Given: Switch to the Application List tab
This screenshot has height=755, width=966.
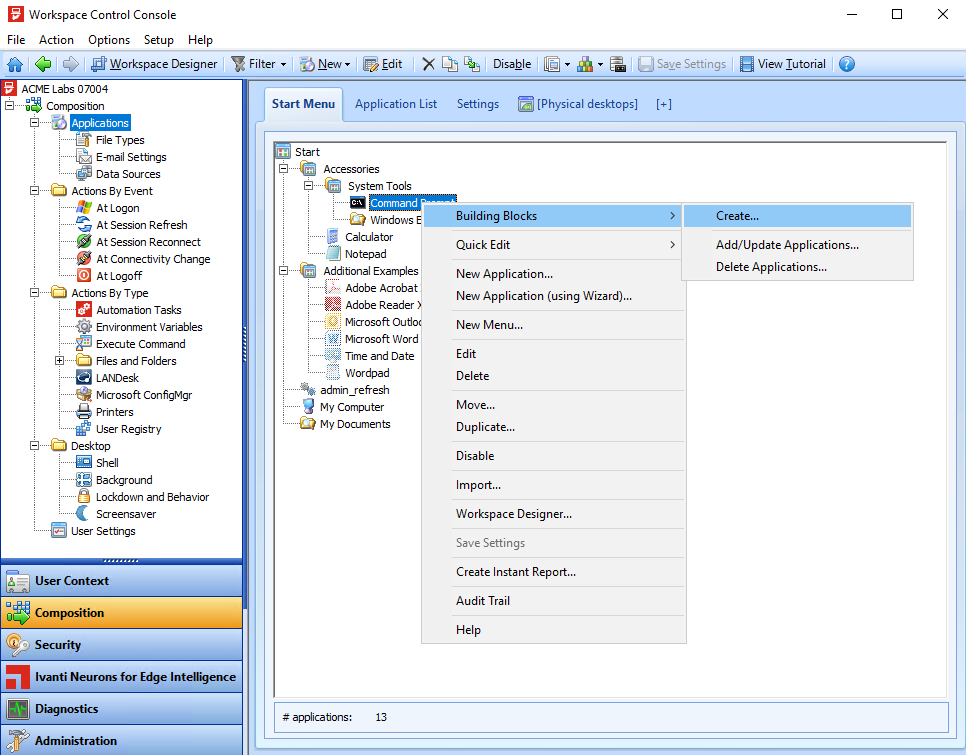Looking at the screenshot, I should [x=396, y=104].
